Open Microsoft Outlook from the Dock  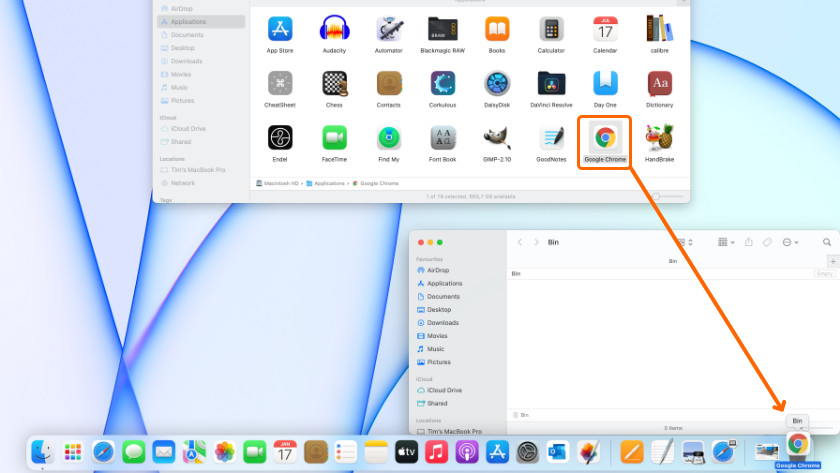558,452
